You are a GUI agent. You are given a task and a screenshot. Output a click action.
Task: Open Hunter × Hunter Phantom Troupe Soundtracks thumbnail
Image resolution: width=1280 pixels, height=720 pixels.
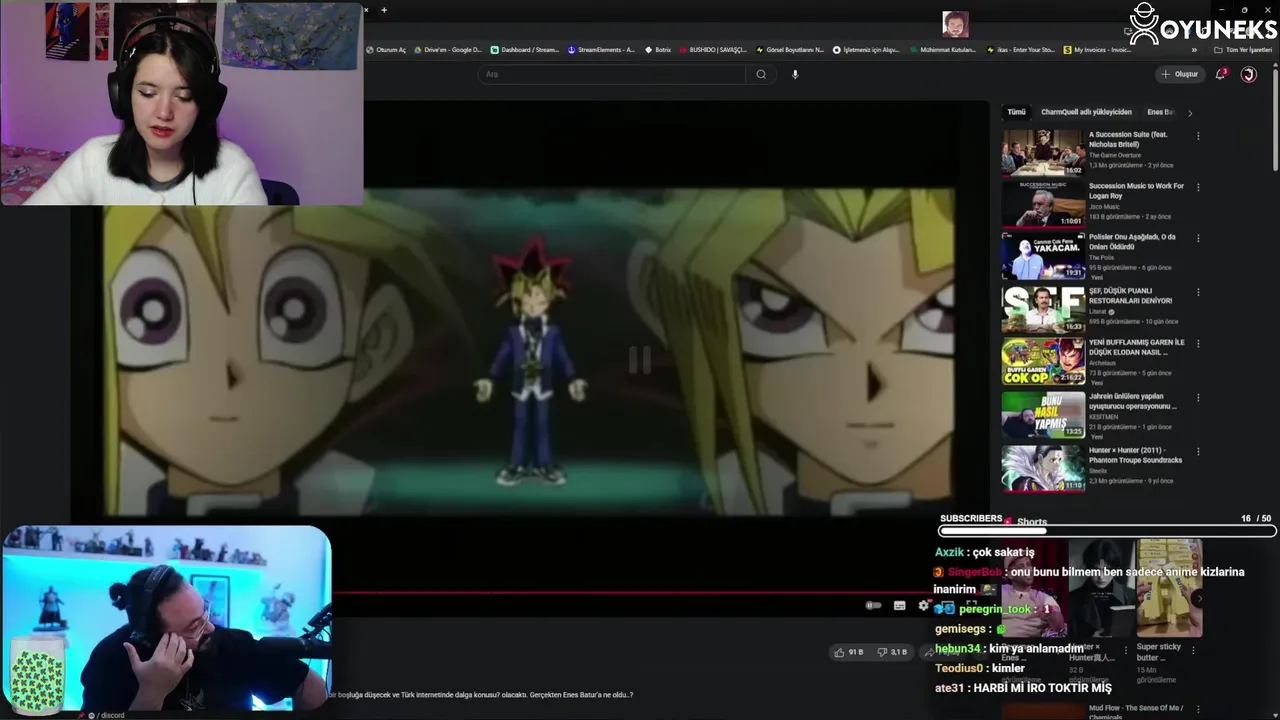(1043, 468)
